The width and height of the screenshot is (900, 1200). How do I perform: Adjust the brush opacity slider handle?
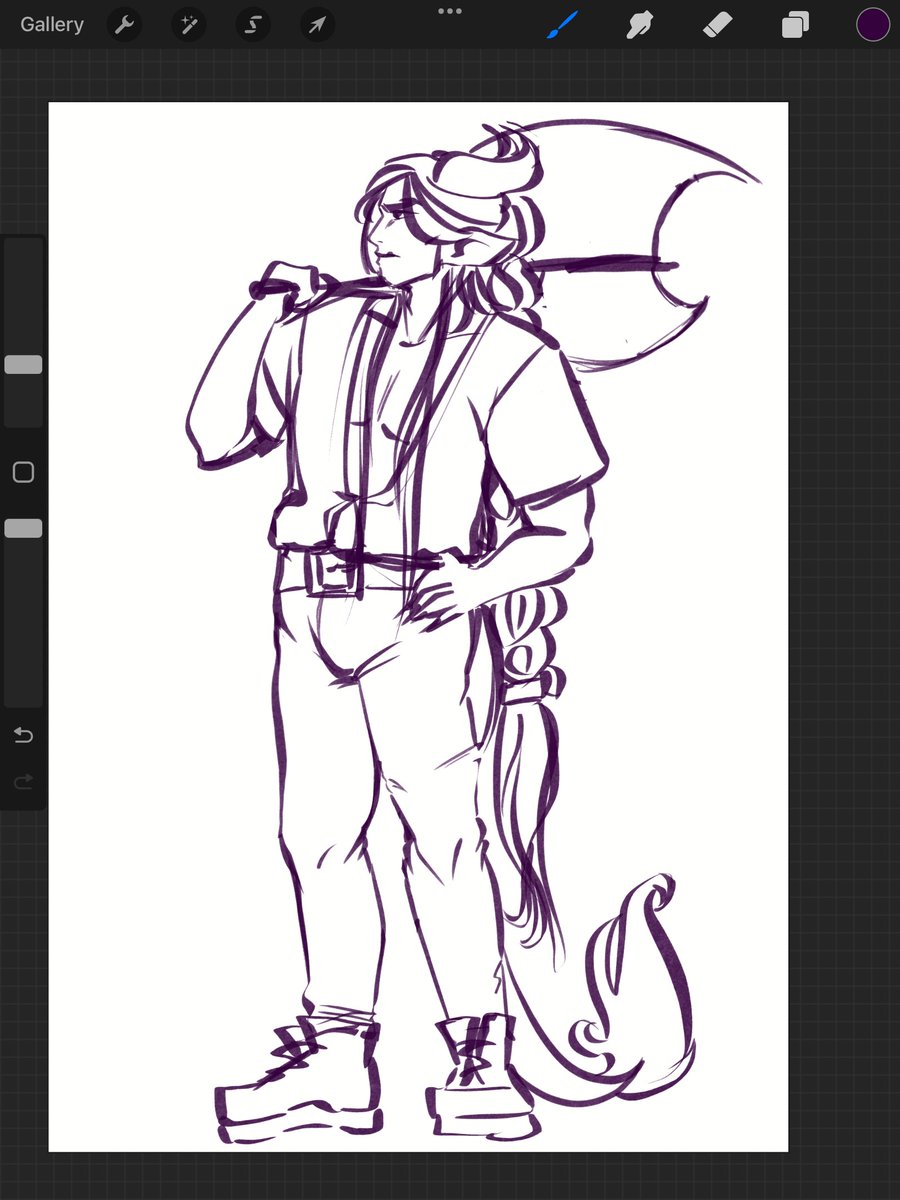pos(23,528)
